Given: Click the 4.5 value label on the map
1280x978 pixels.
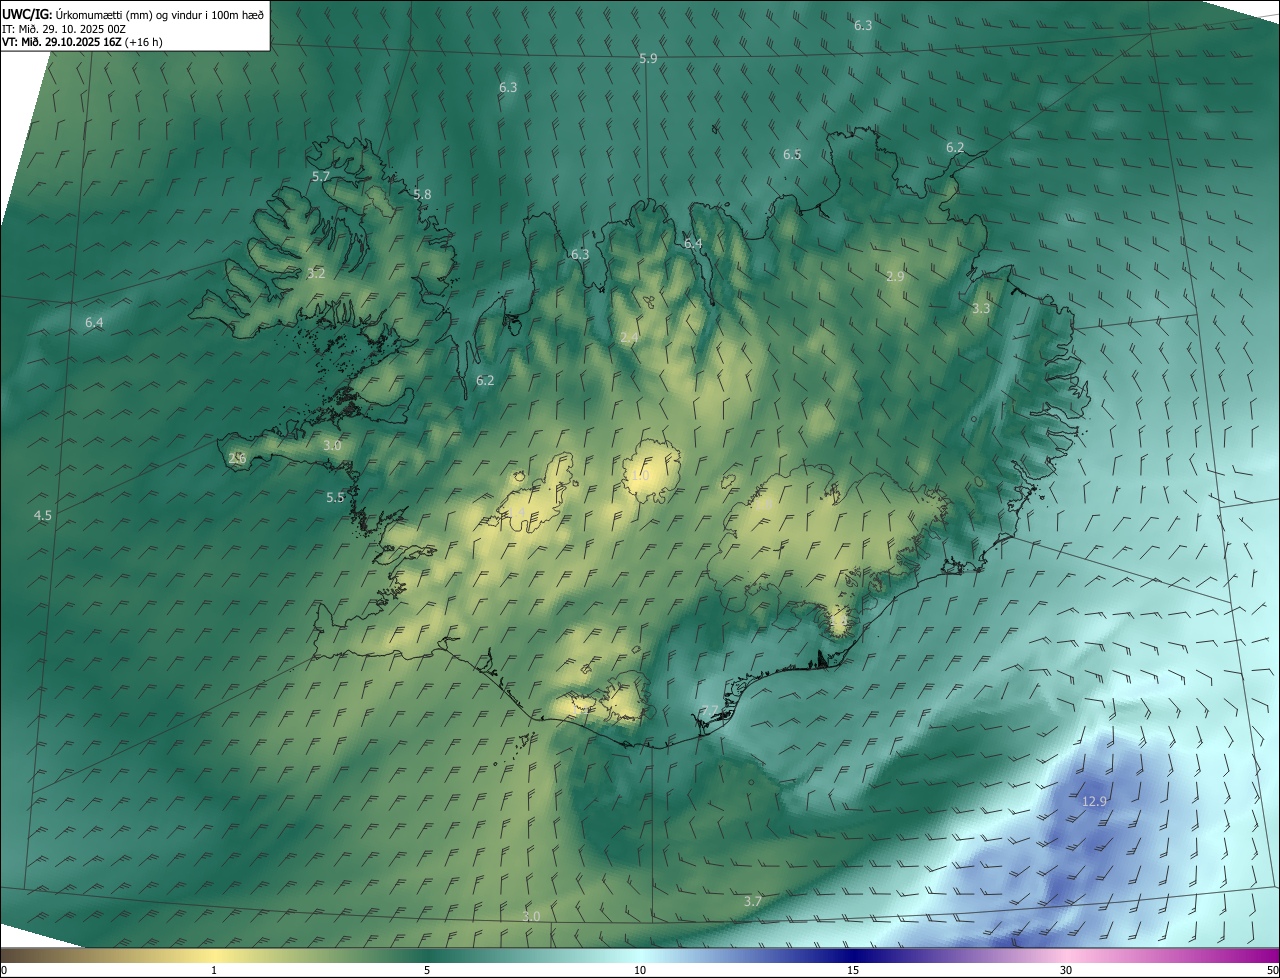Looking at the screenshot, I should (43, 515).
